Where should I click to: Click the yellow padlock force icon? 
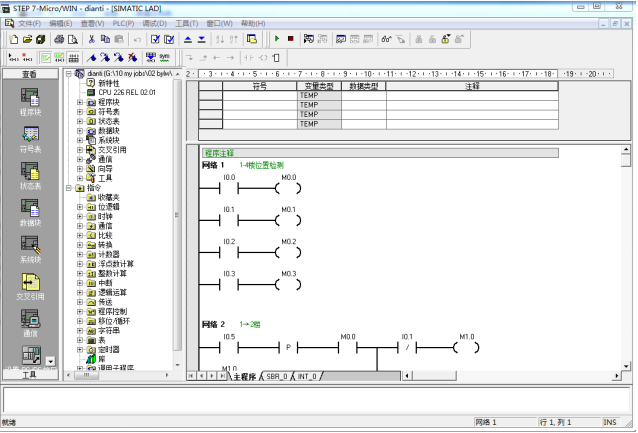point(446,39)
